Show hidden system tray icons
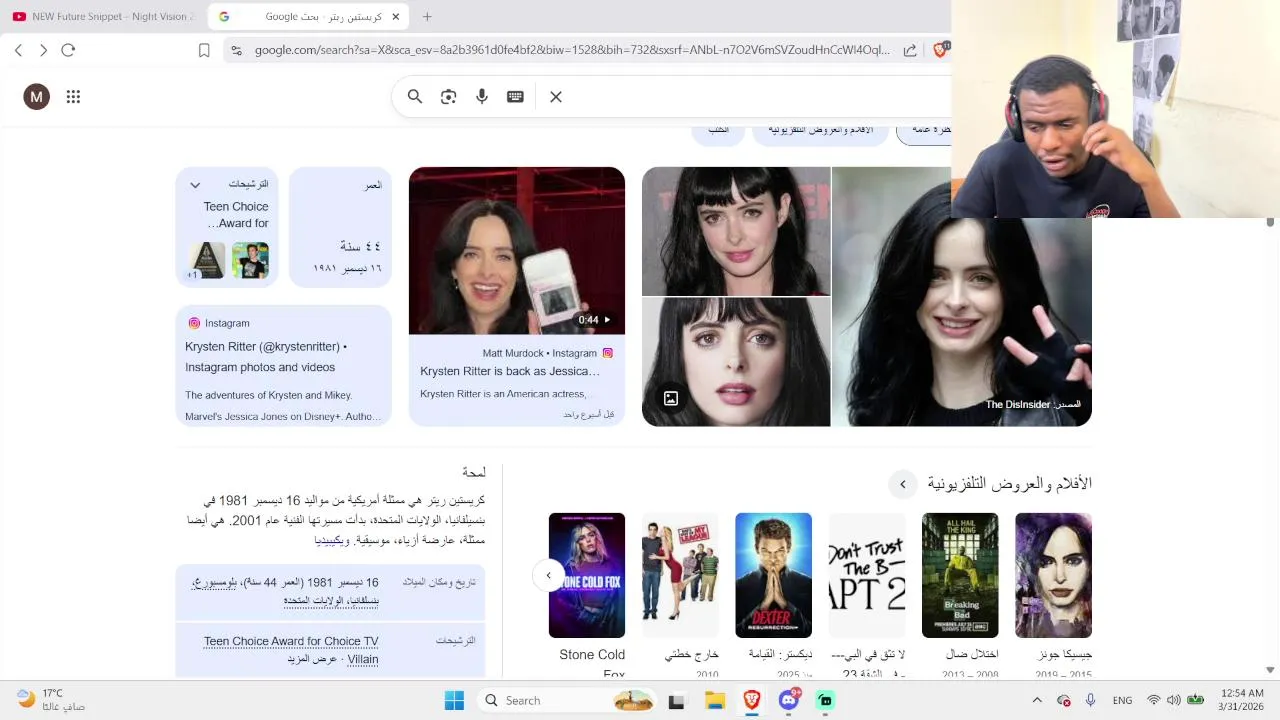The image size is (1280, 720). [1037, 700]
